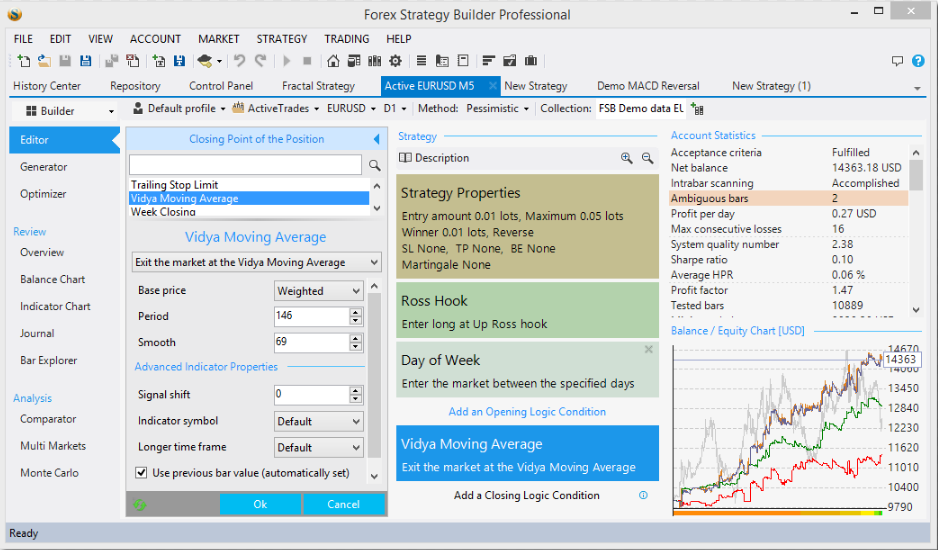The width and height of the screenshot is (938, 550).
Task: Click 'Add an Opening Logic Condition' link
Action: click(x=527, y=412)
